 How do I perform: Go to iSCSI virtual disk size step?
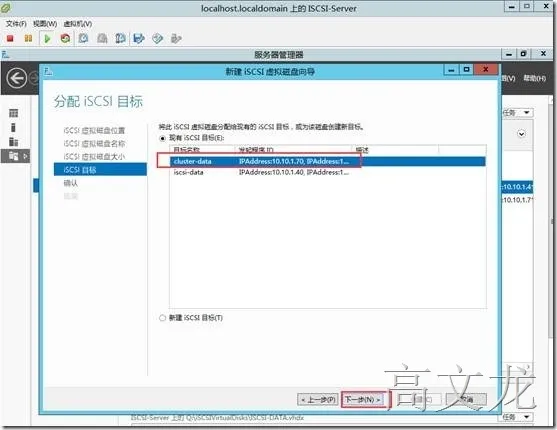click(x=94, y=157)
